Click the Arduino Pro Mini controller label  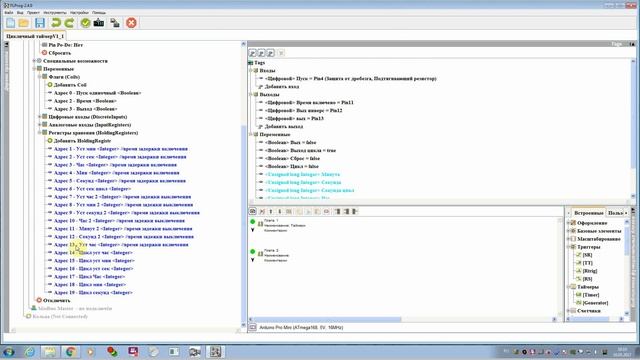coord(301,327)
